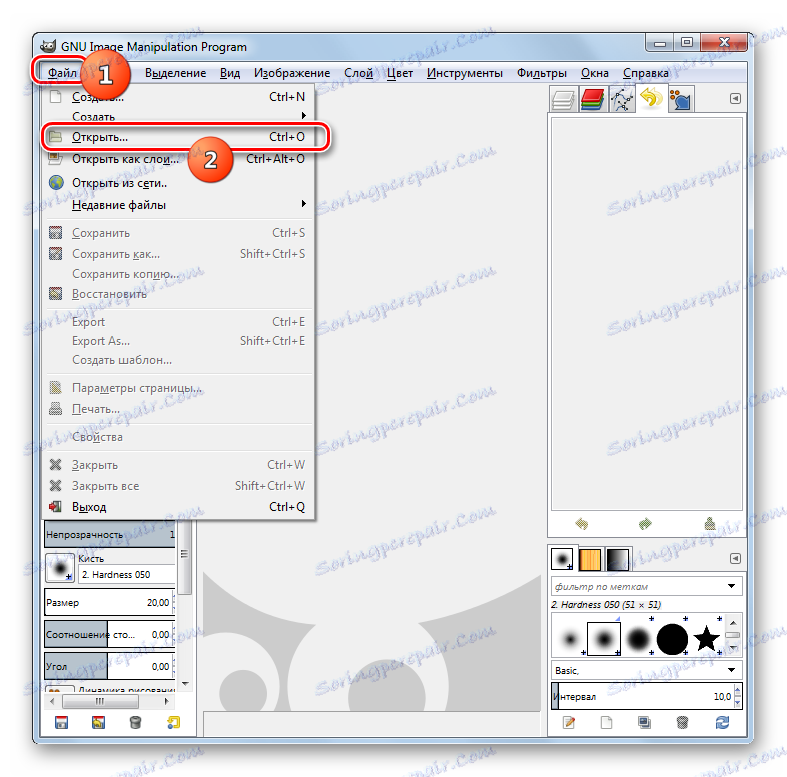The width and height of the screenshot is (787, 777).
Task: Click the edit brush pencil icon
Action: [569, 722]
